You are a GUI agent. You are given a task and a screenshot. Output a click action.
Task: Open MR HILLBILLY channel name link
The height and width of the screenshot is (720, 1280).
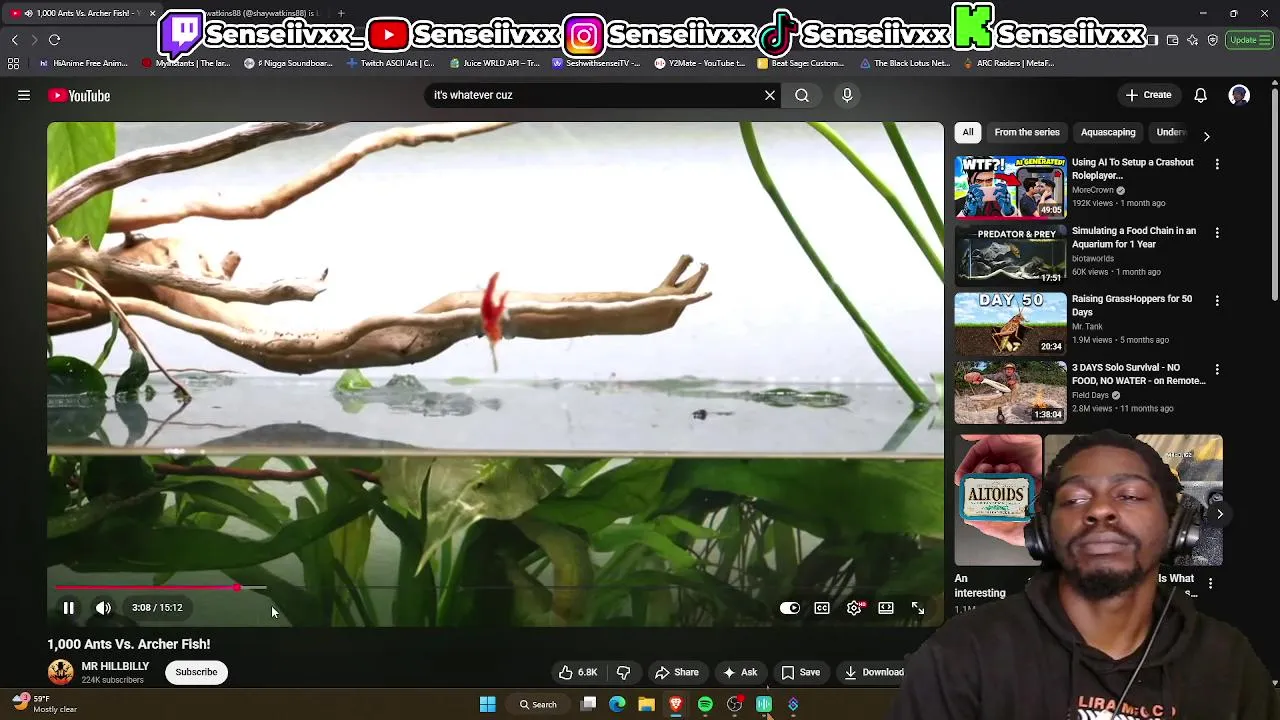click(x=115, y=666)
